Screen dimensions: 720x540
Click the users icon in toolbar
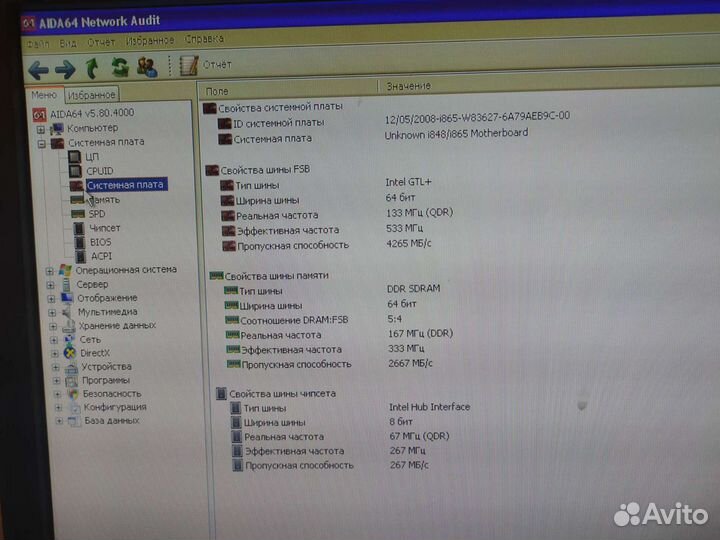pos(147,67)
